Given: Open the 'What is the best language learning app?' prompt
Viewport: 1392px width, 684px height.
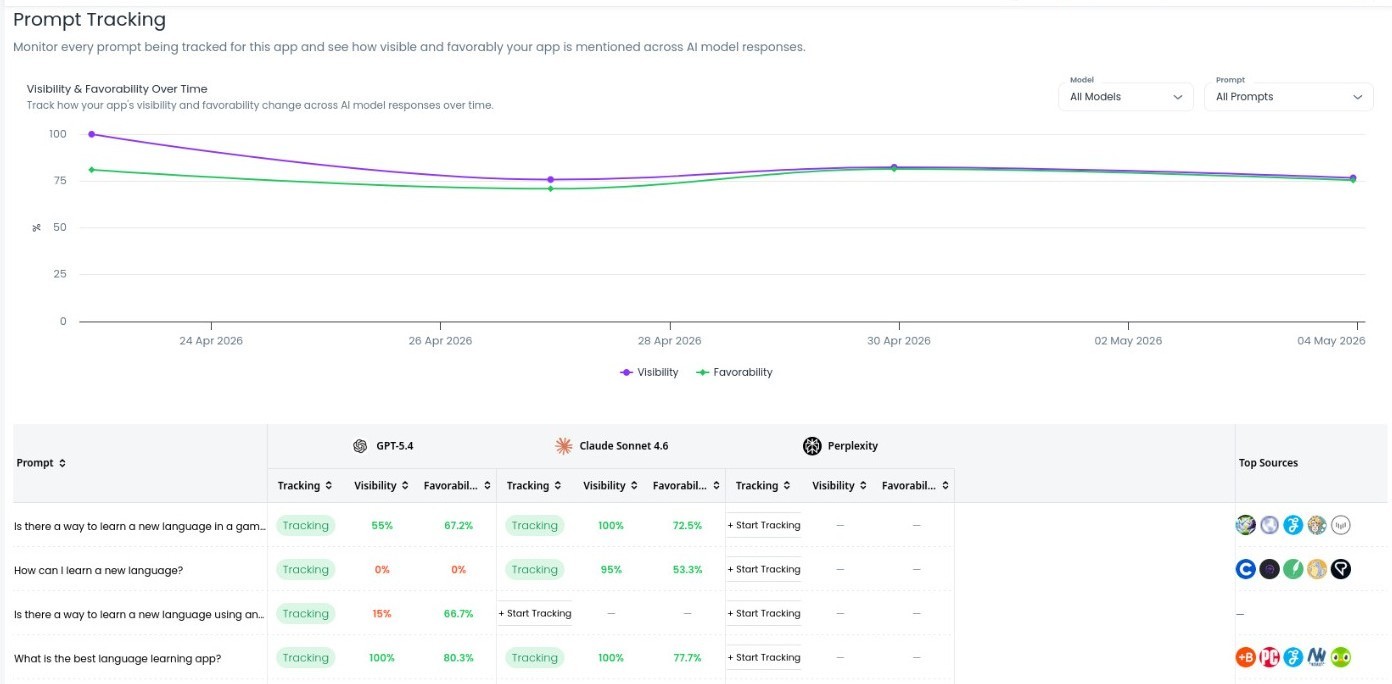Looking at the screenshot, I should point(118,658).
